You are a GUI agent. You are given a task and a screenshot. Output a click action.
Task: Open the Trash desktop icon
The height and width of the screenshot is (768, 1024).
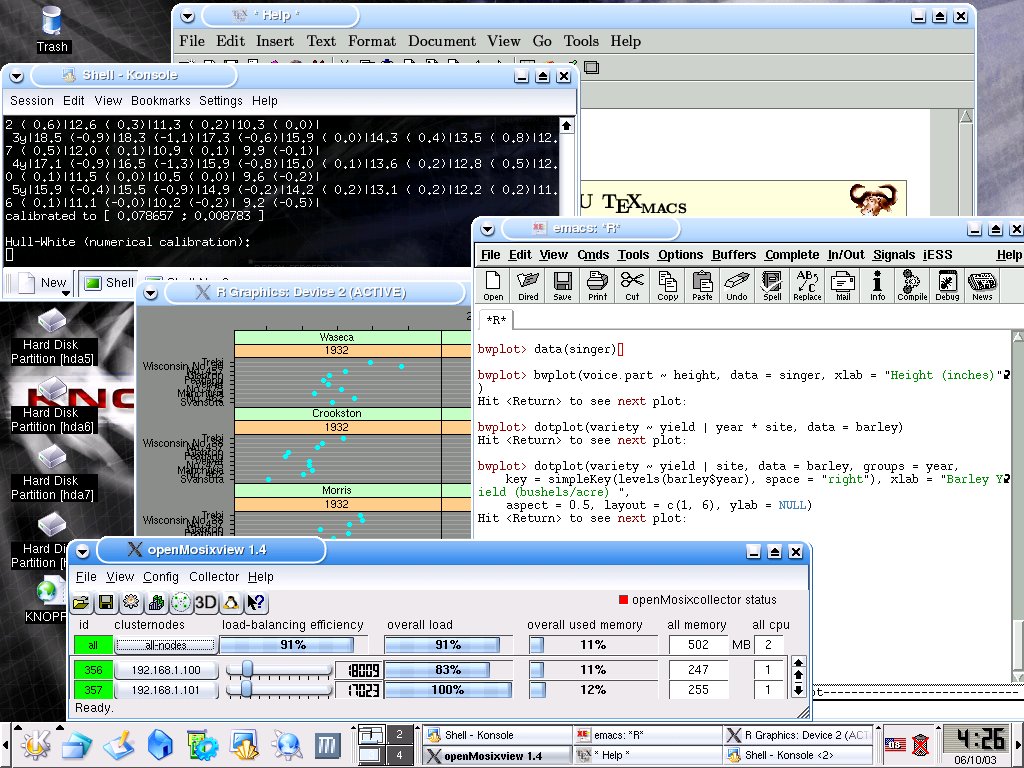52,29
